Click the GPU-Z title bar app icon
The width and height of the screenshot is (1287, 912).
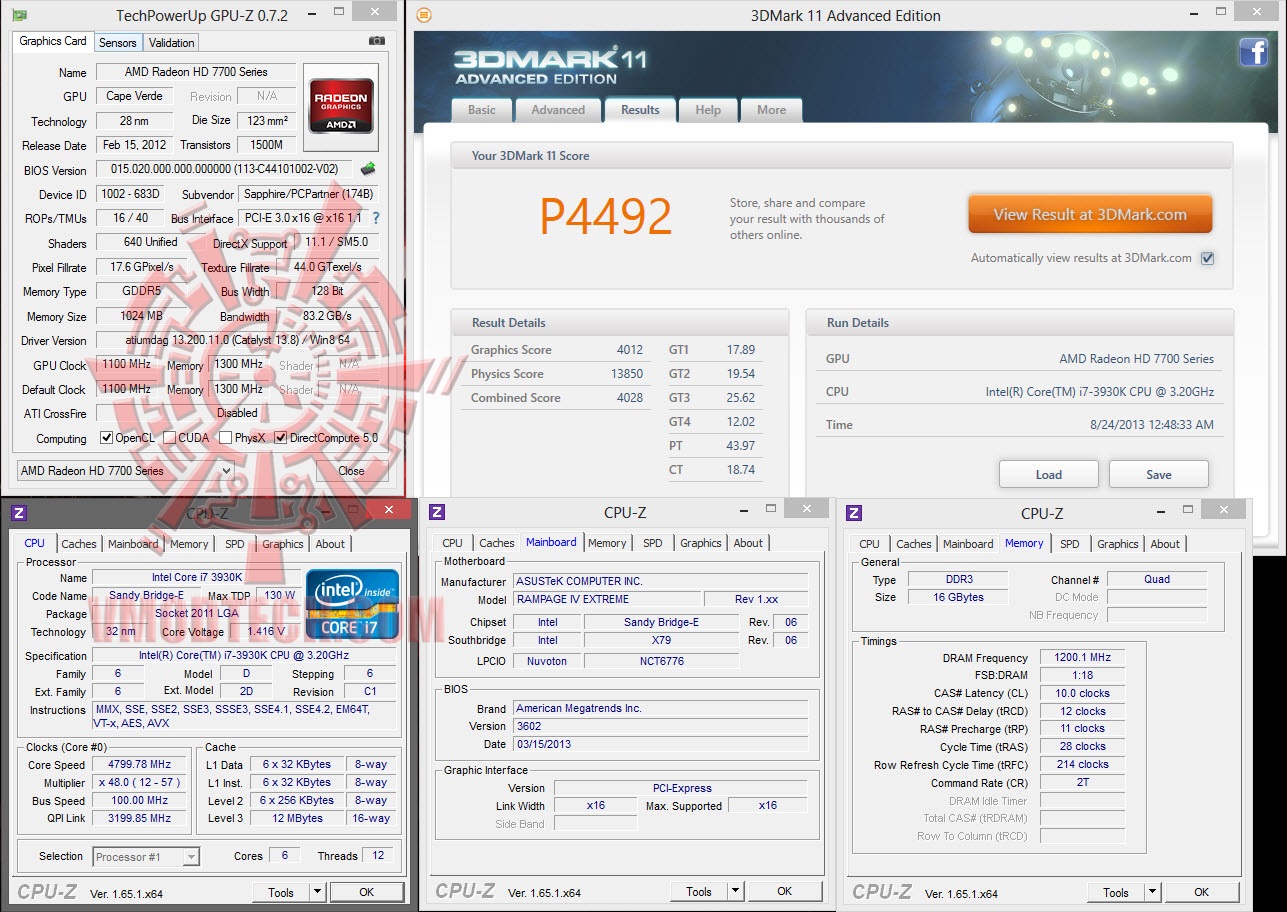(x=19, y=15)
